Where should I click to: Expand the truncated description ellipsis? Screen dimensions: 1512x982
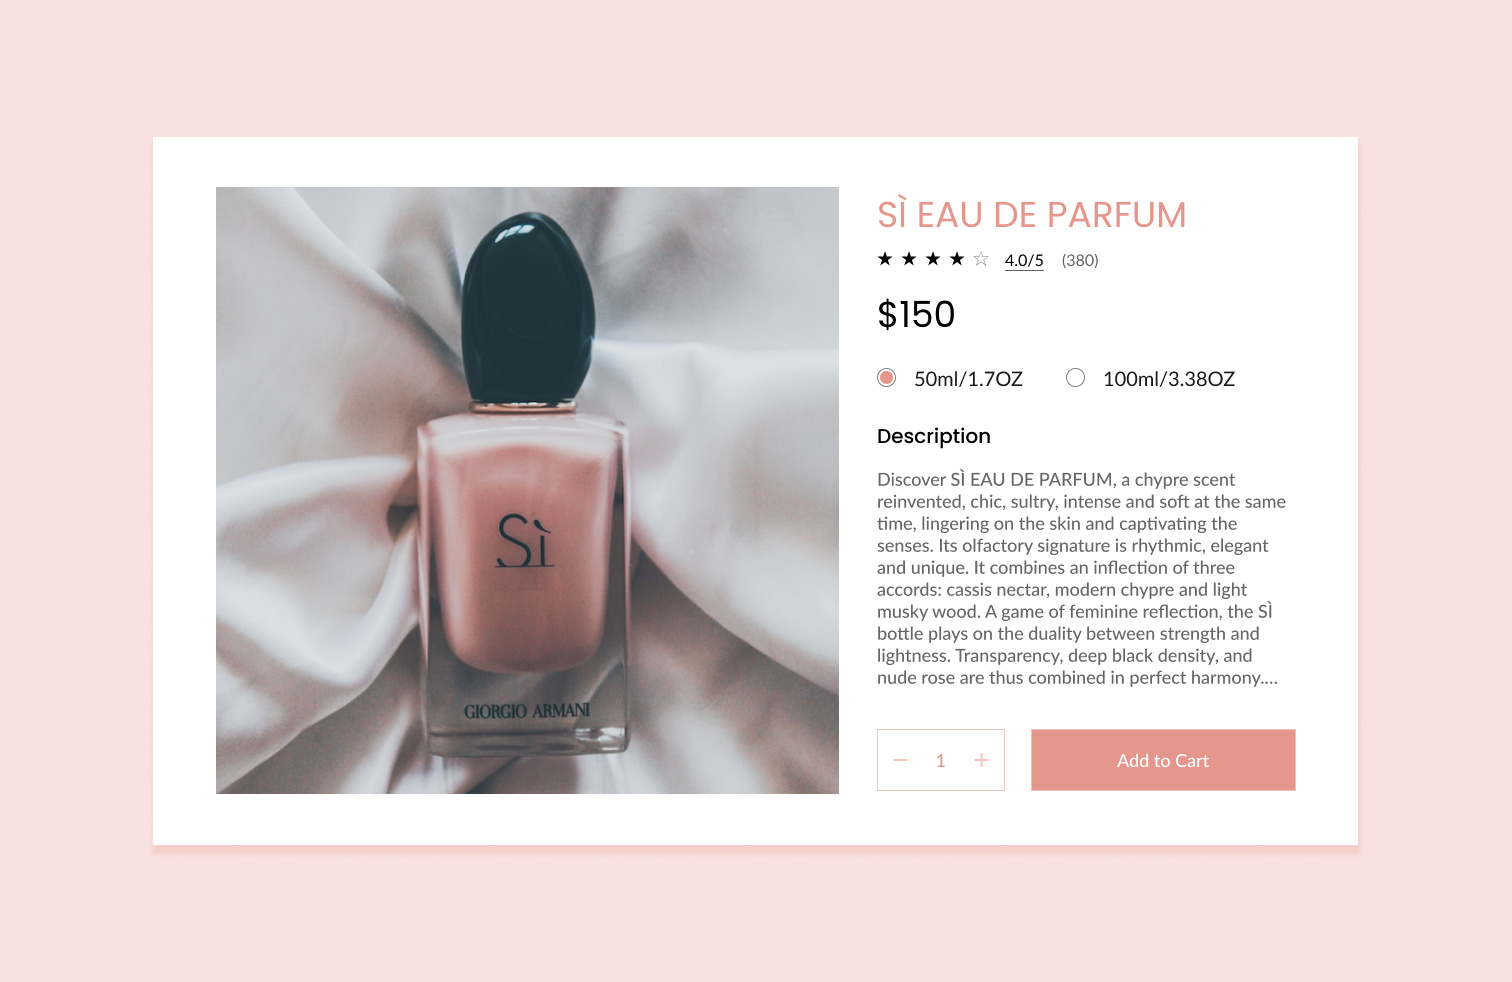tap(1269, 678)
